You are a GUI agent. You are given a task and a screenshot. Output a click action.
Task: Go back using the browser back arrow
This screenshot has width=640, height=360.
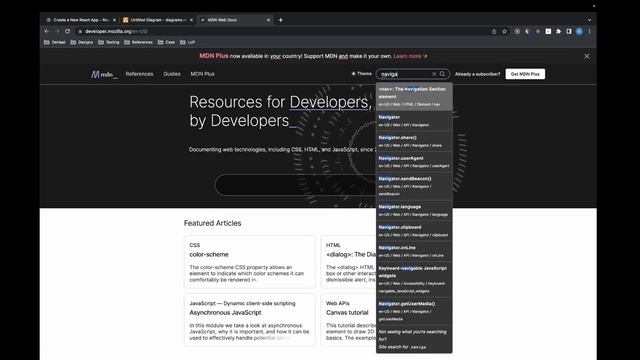(x=47, y=31)
